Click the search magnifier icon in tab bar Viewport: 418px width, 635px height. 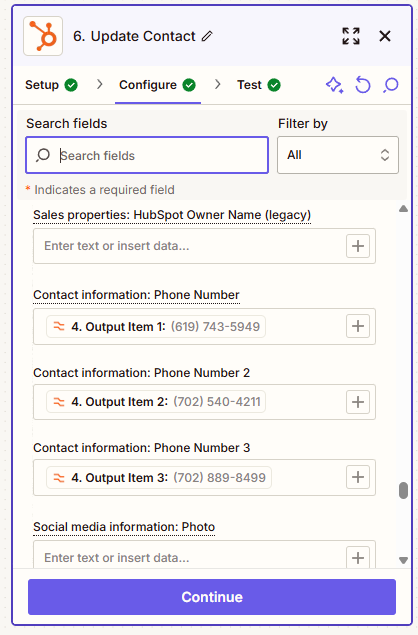(391, 85)
